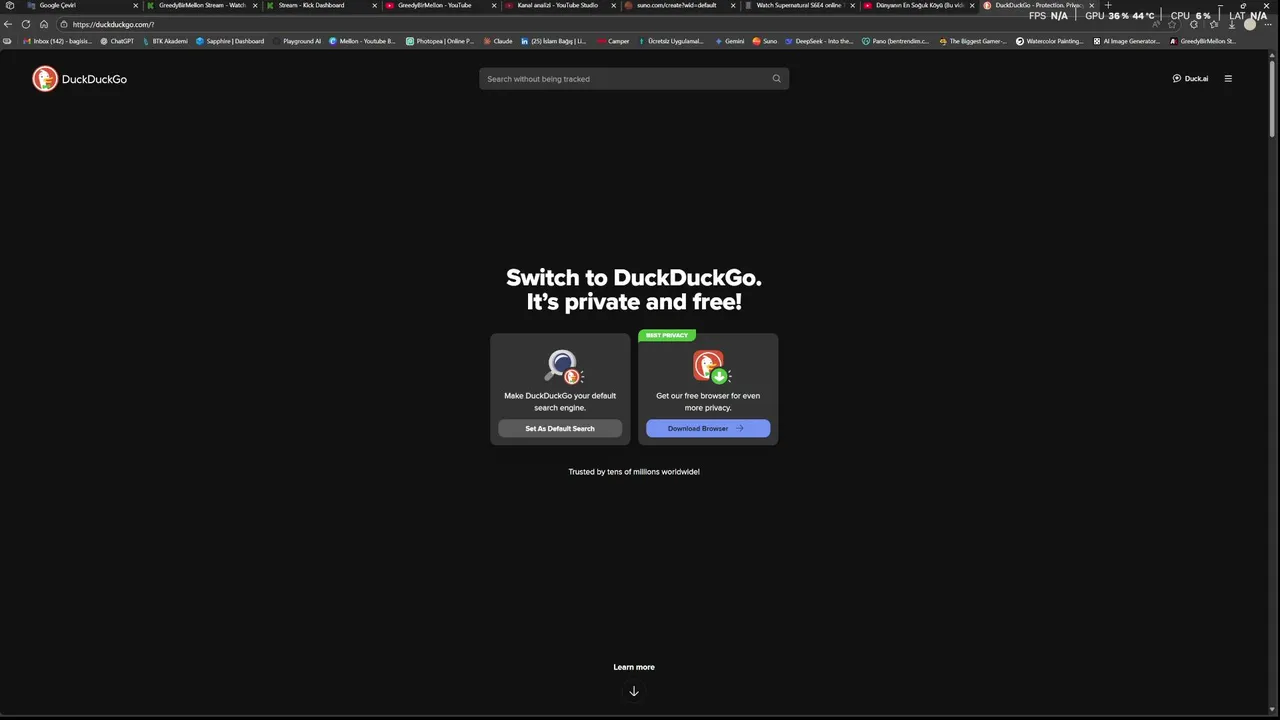Click the Download Browser button
The height and width of the screenshot is (720, 1280).
pyautogui.click(x=708, y=429)
